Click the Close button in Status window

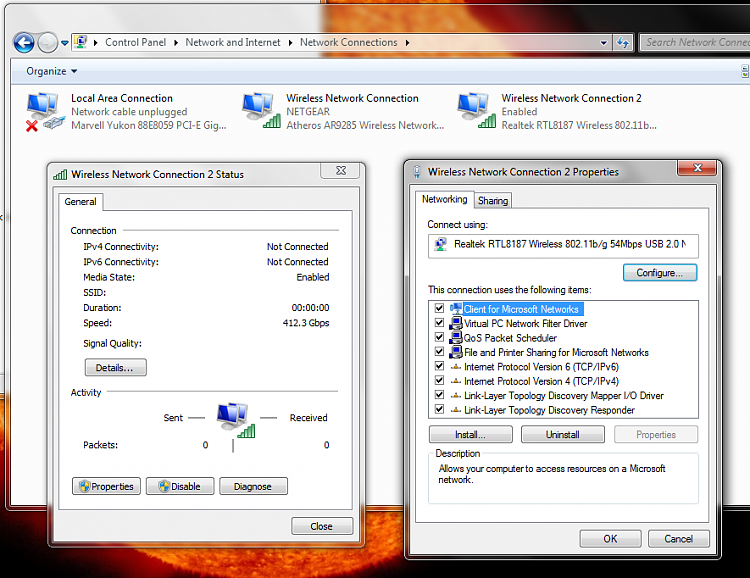322,526
